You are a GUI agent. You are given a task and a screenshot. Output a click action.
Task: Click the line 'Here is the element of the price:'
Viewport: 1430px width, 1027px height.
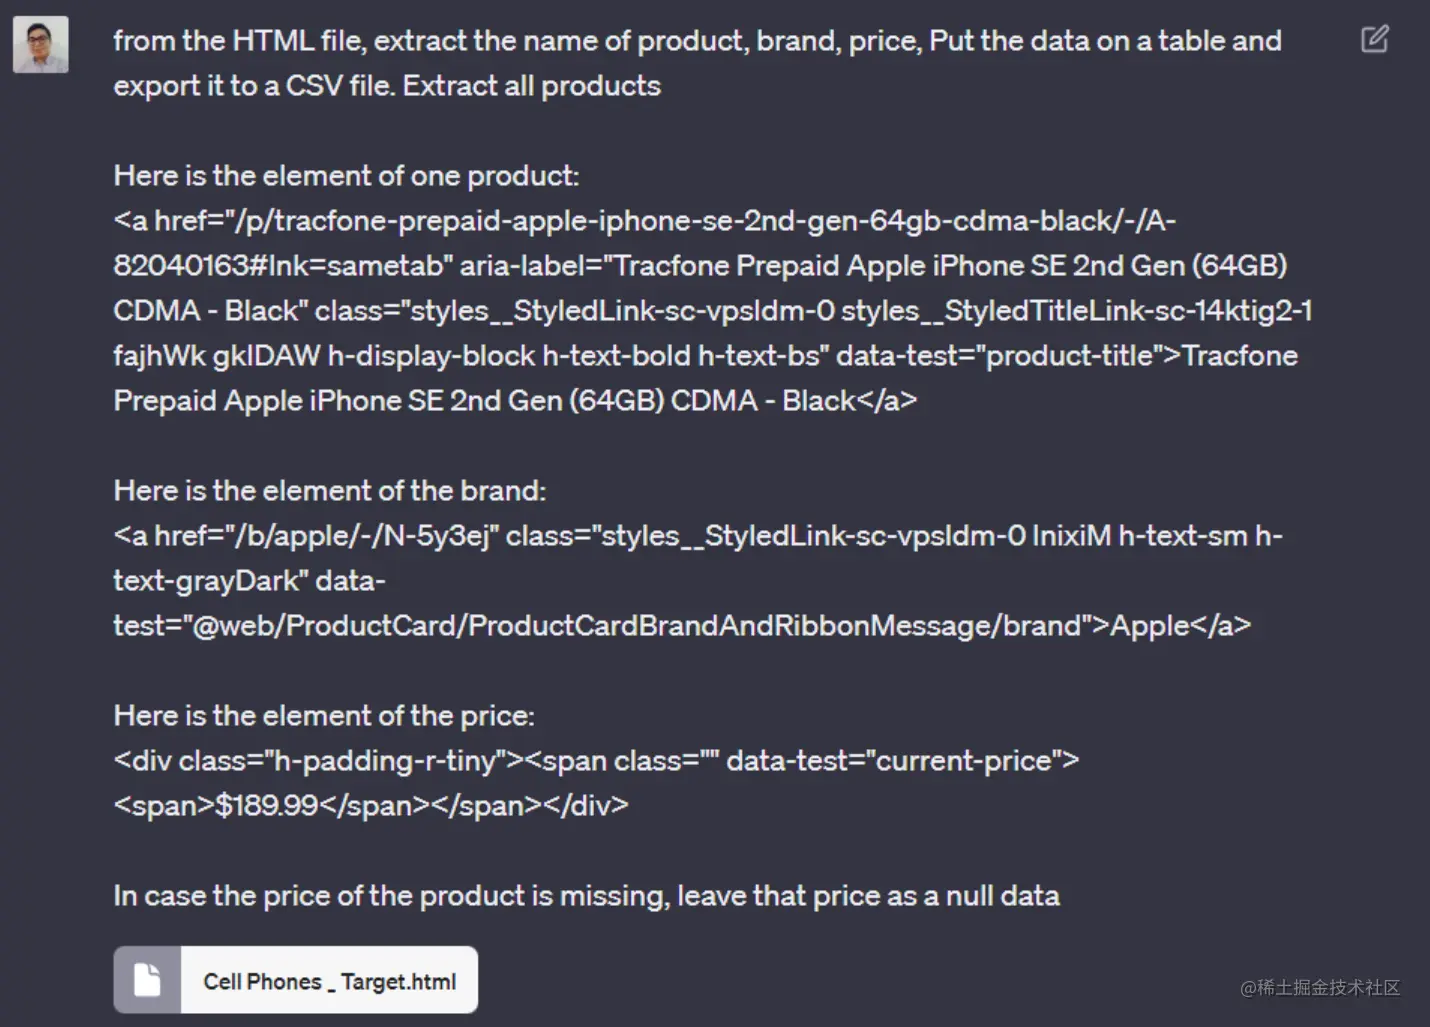pyautogui.click(x=324, y=716)
